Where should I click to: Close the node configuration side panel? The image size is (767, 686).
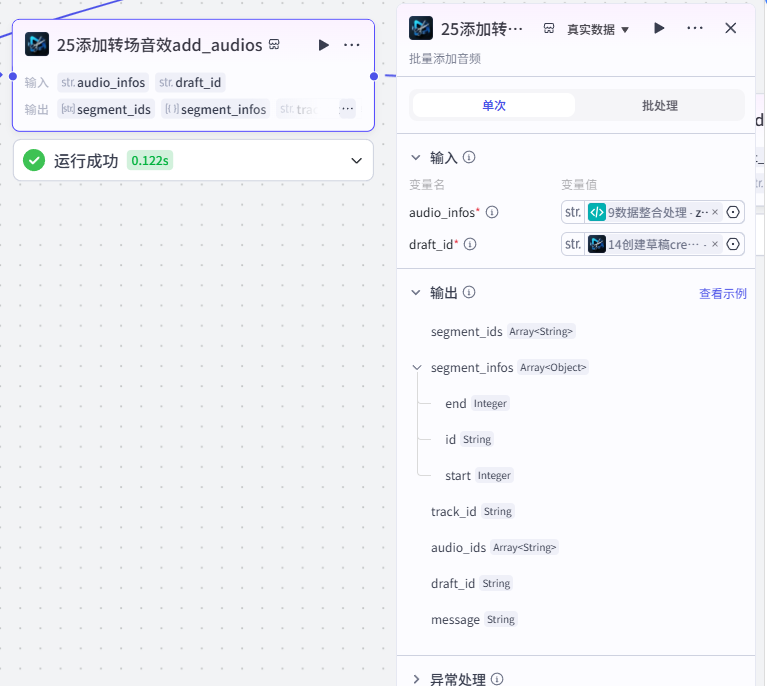730,28
